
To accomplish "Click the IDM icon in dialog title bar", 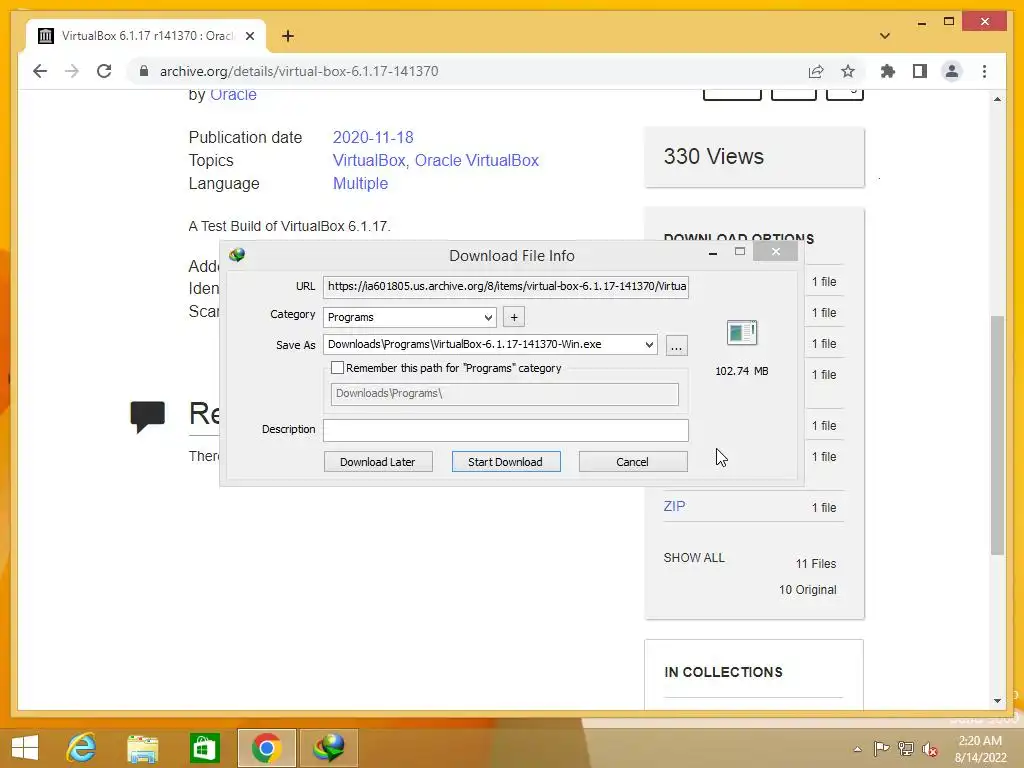I will tap(237, 255).
